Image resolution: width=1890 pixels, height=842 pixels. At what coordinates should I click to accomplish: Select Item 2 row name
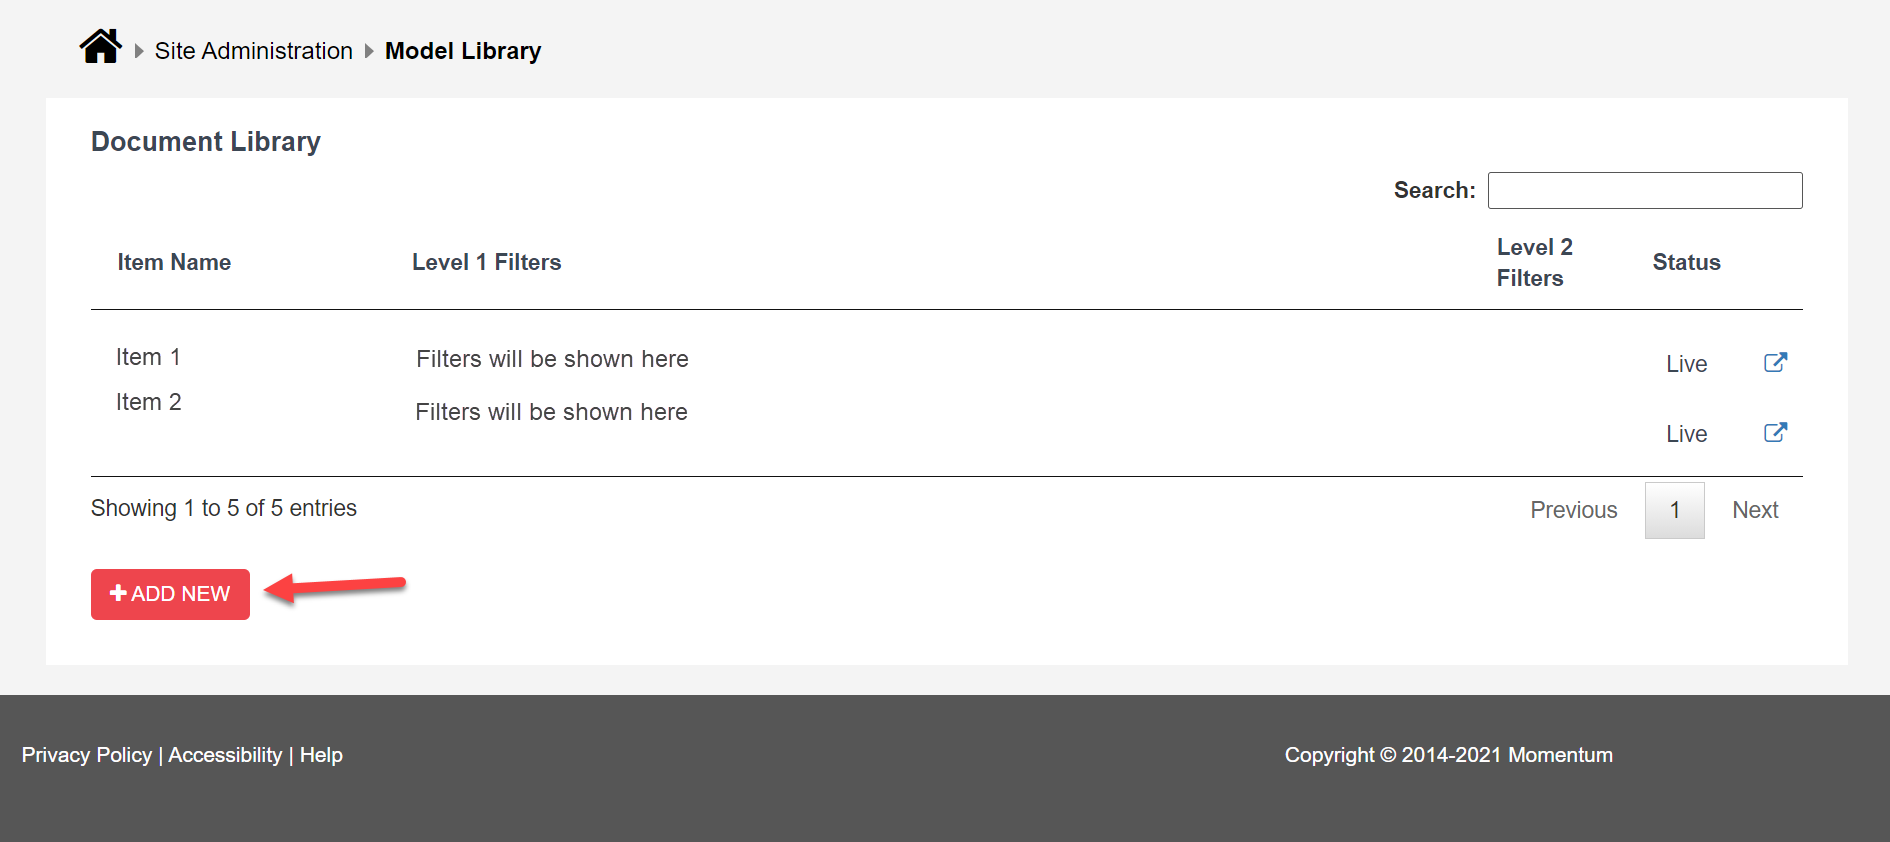pyautogui.click(x=148, y=402)
